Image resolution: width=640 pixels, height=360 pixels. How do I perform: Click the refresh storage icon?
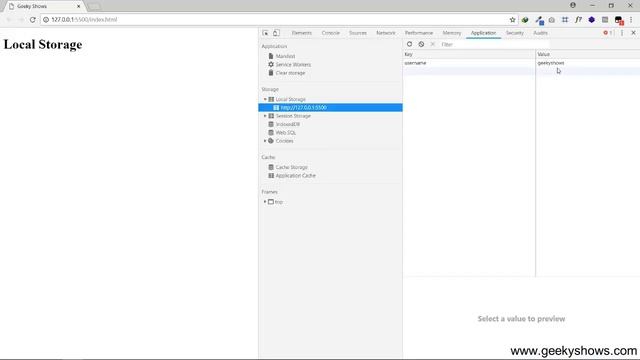pos(409,44)
